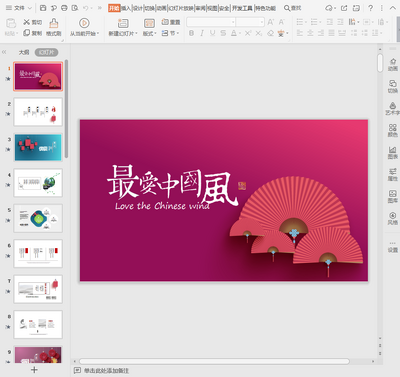
Task: Open the Settings (设置) side panel item
Action: pos(393,247)
